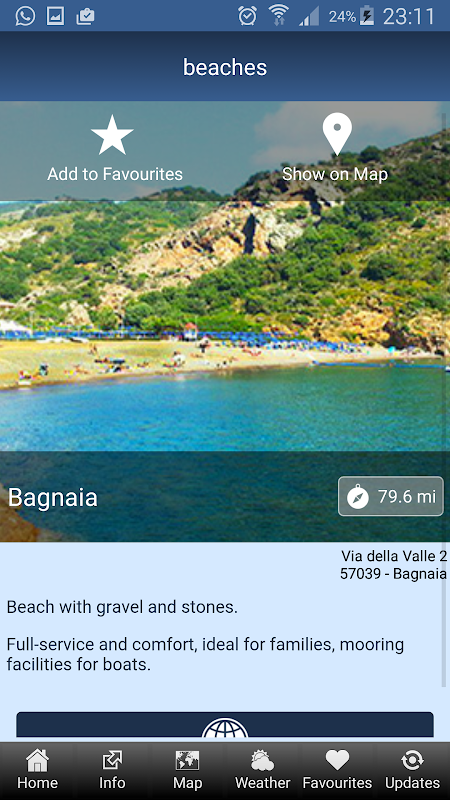Open the Home tab in bottom bar
The height and width of the screenshot is (800, 450).
(37, 770)
